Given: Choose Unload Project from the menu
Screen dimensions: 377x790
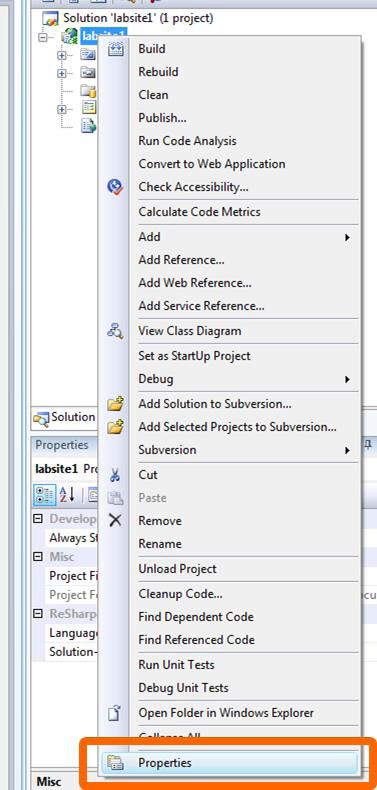Looking at the screenshot, I should (177, 569).
